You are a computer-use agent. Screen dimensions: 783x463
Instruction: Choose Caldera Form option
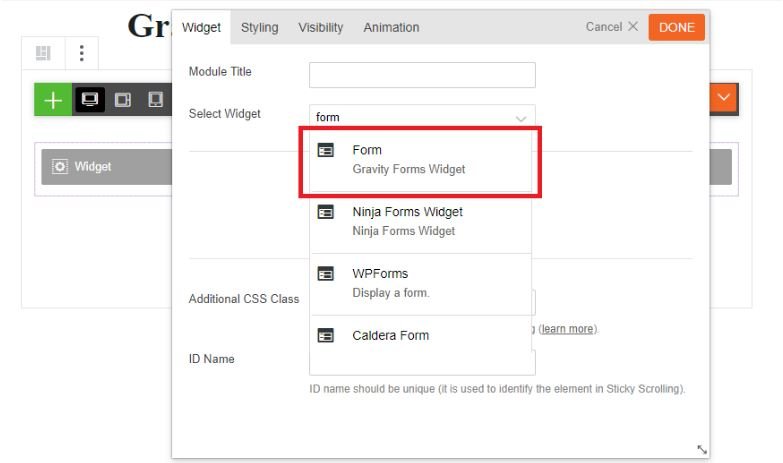pos(421,336)
